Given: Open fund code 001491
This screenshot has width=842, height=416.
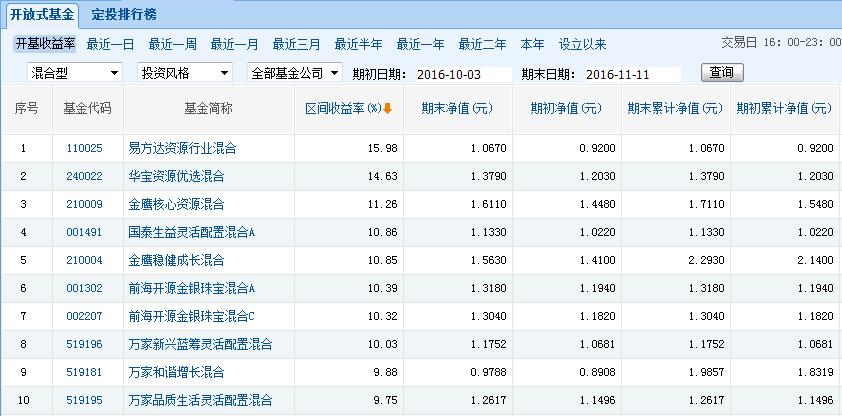Looking at the screenshot, I should point(84,232).
